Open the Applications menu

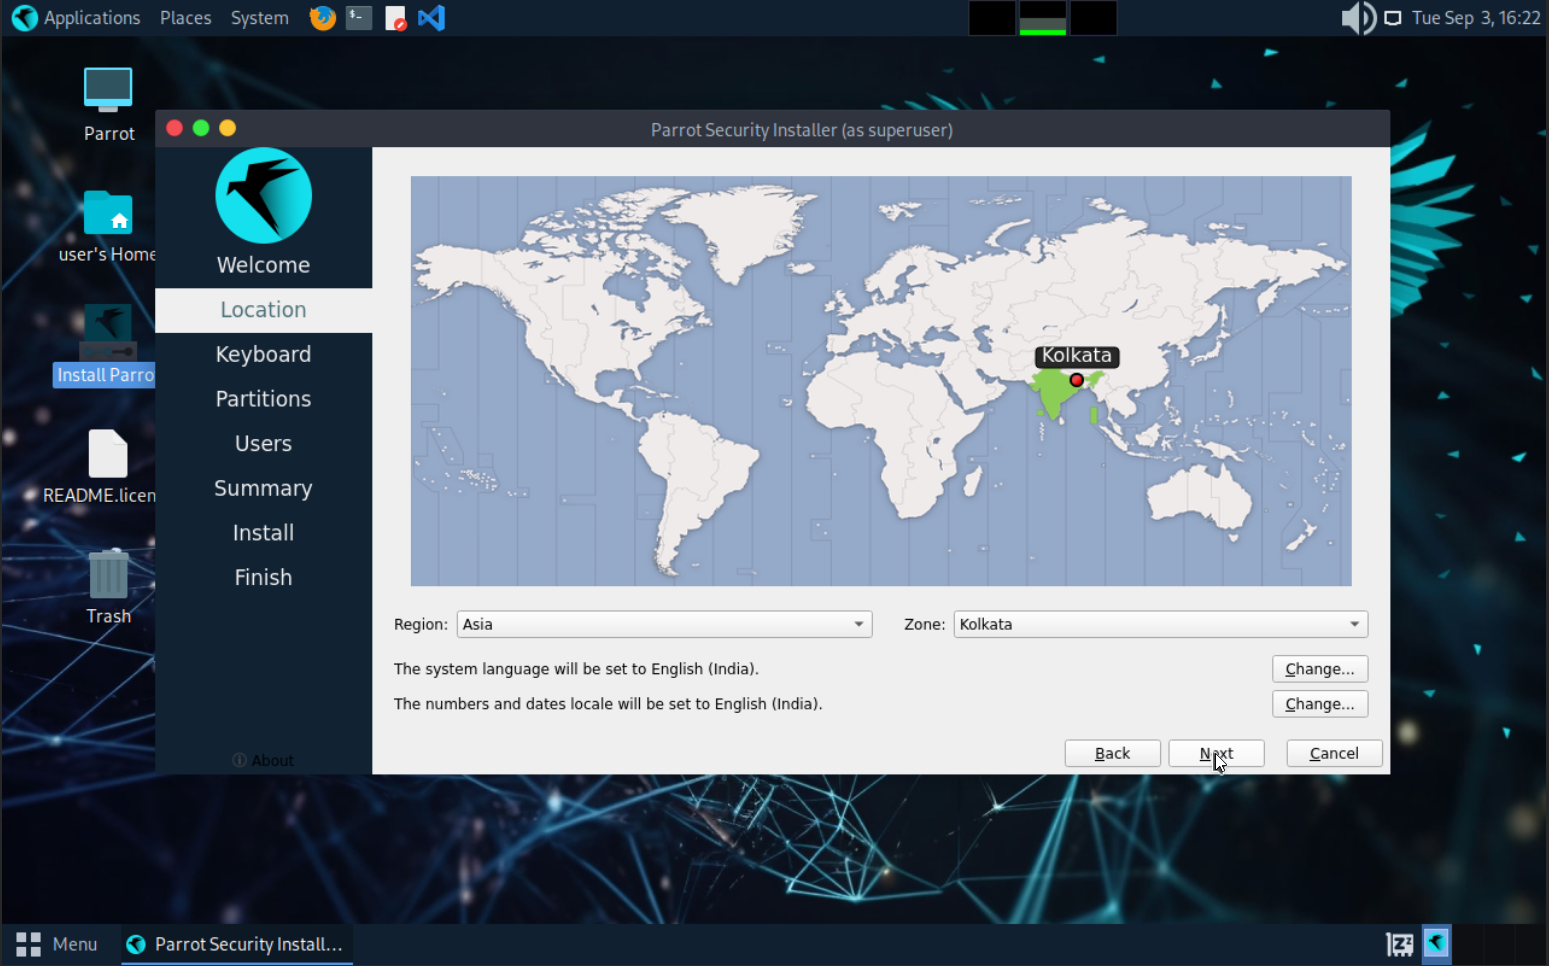[92, 18]
